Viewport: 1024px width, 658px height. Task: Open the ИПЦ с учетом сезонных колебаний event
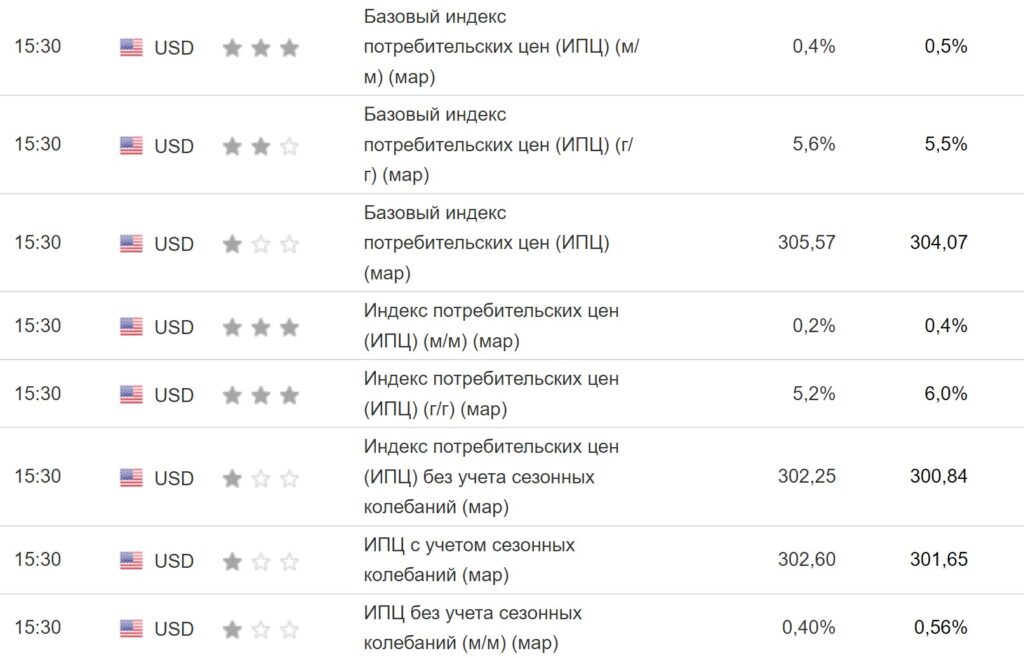[469, 560]
